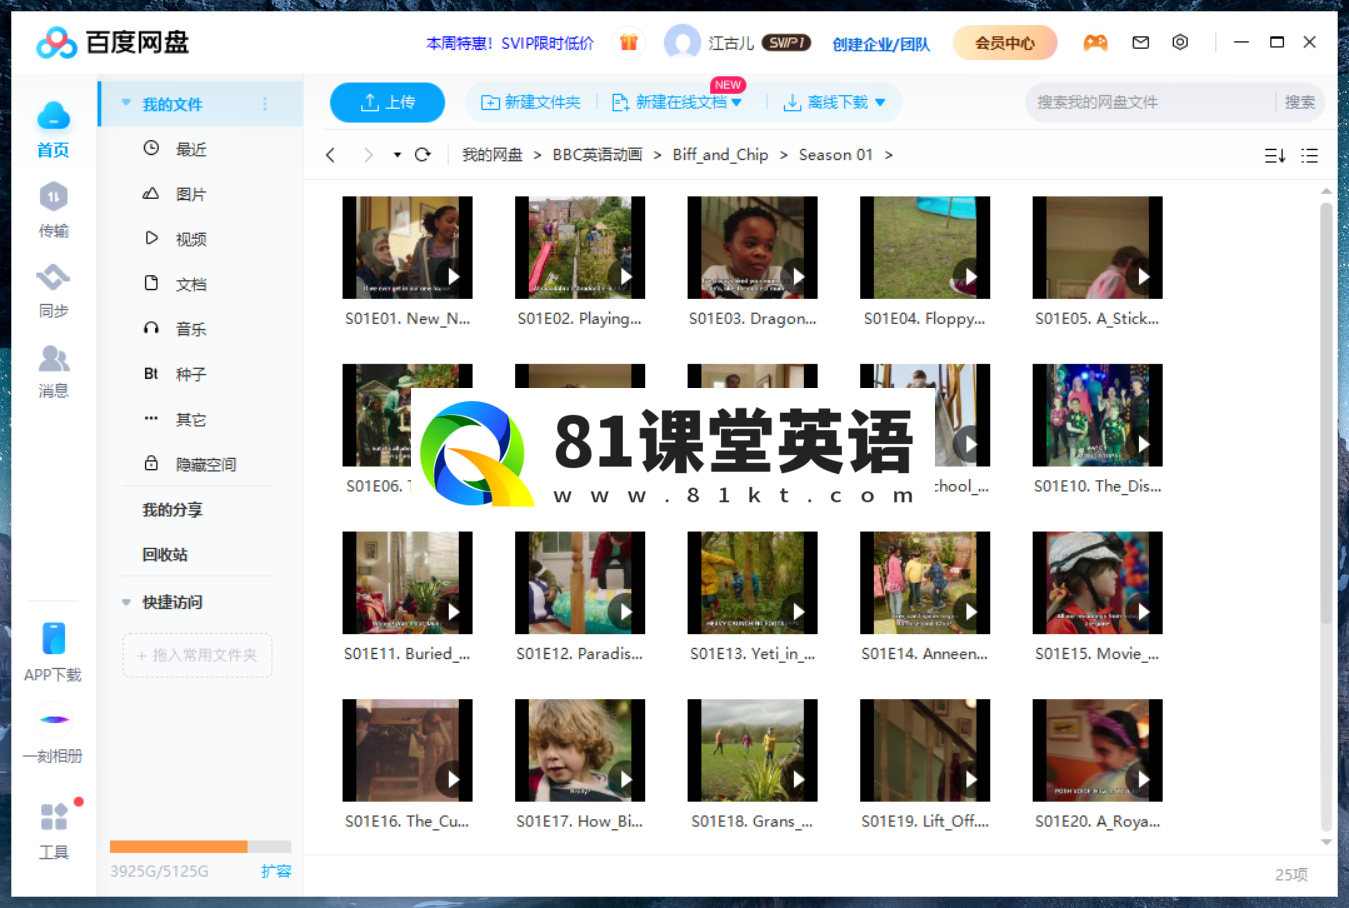Open the 我的文件 options dots
This screenshot has width=1349, height=908.
click(265, 104)
